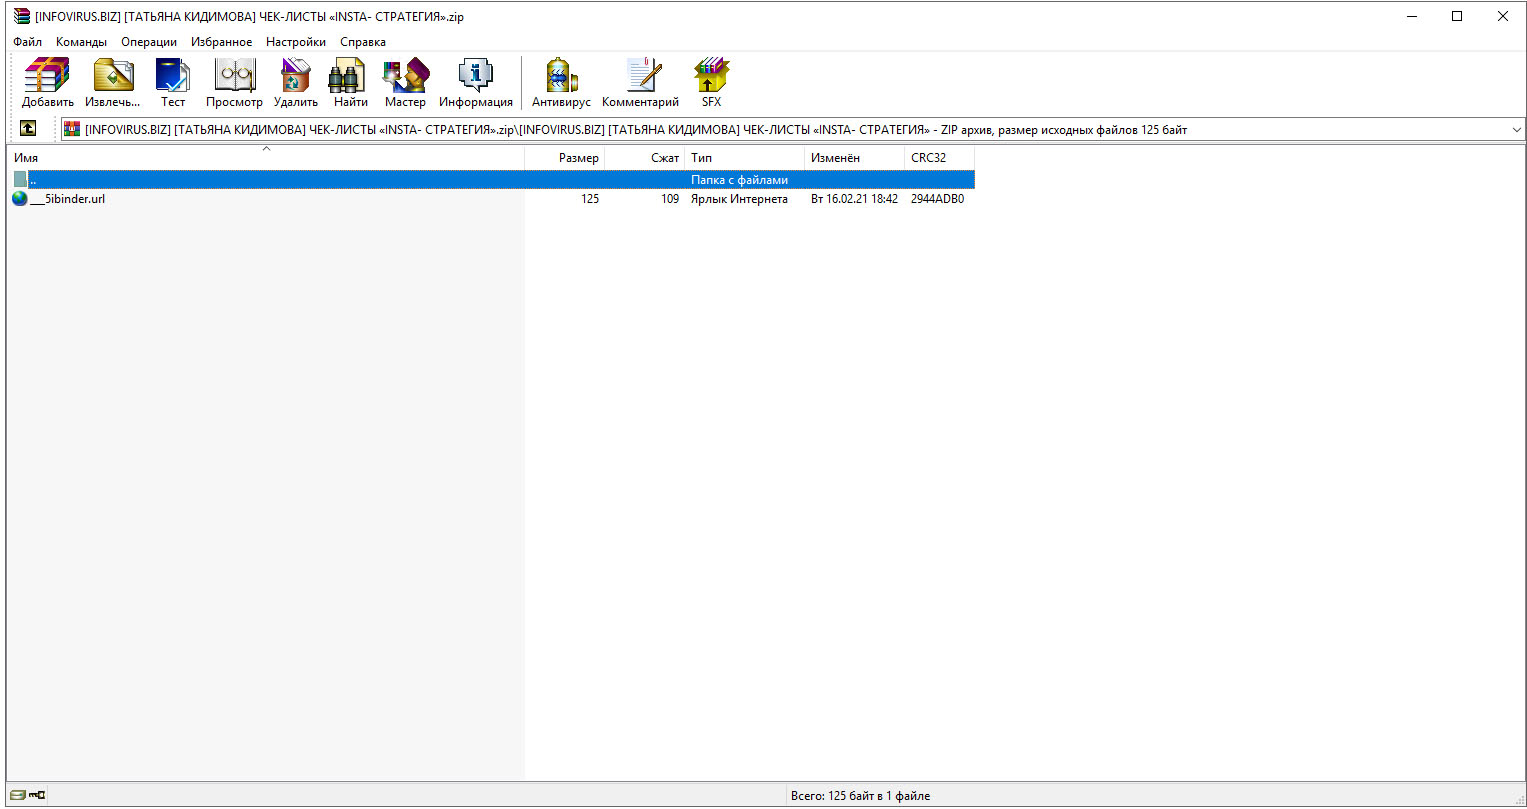Open the Операции menu
Screen dimensions: 1527x809
[149, 42]
